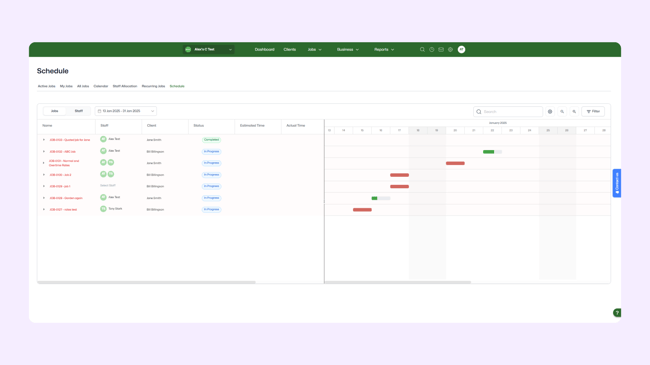The image size is (650, 365).
Task: Click the clock timer icon in the navigation bar
Action: coord(432,49)
